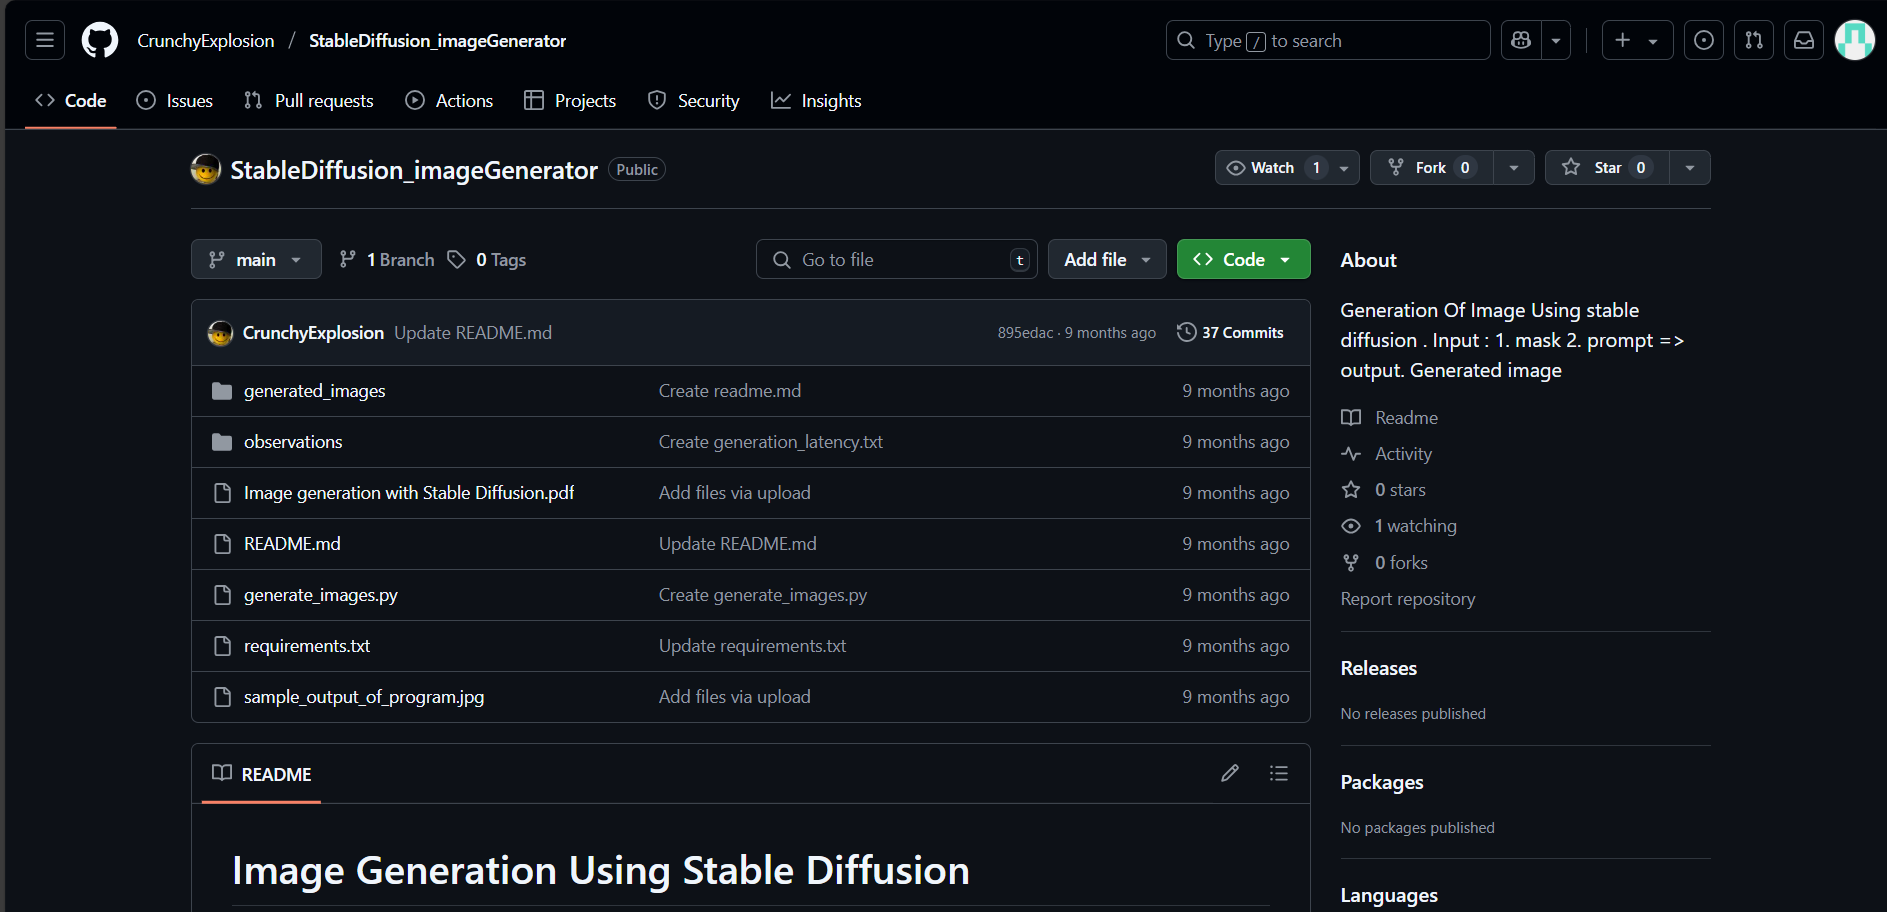
Task: Open the issues icon in header
Action: [x=1704, y=40]
